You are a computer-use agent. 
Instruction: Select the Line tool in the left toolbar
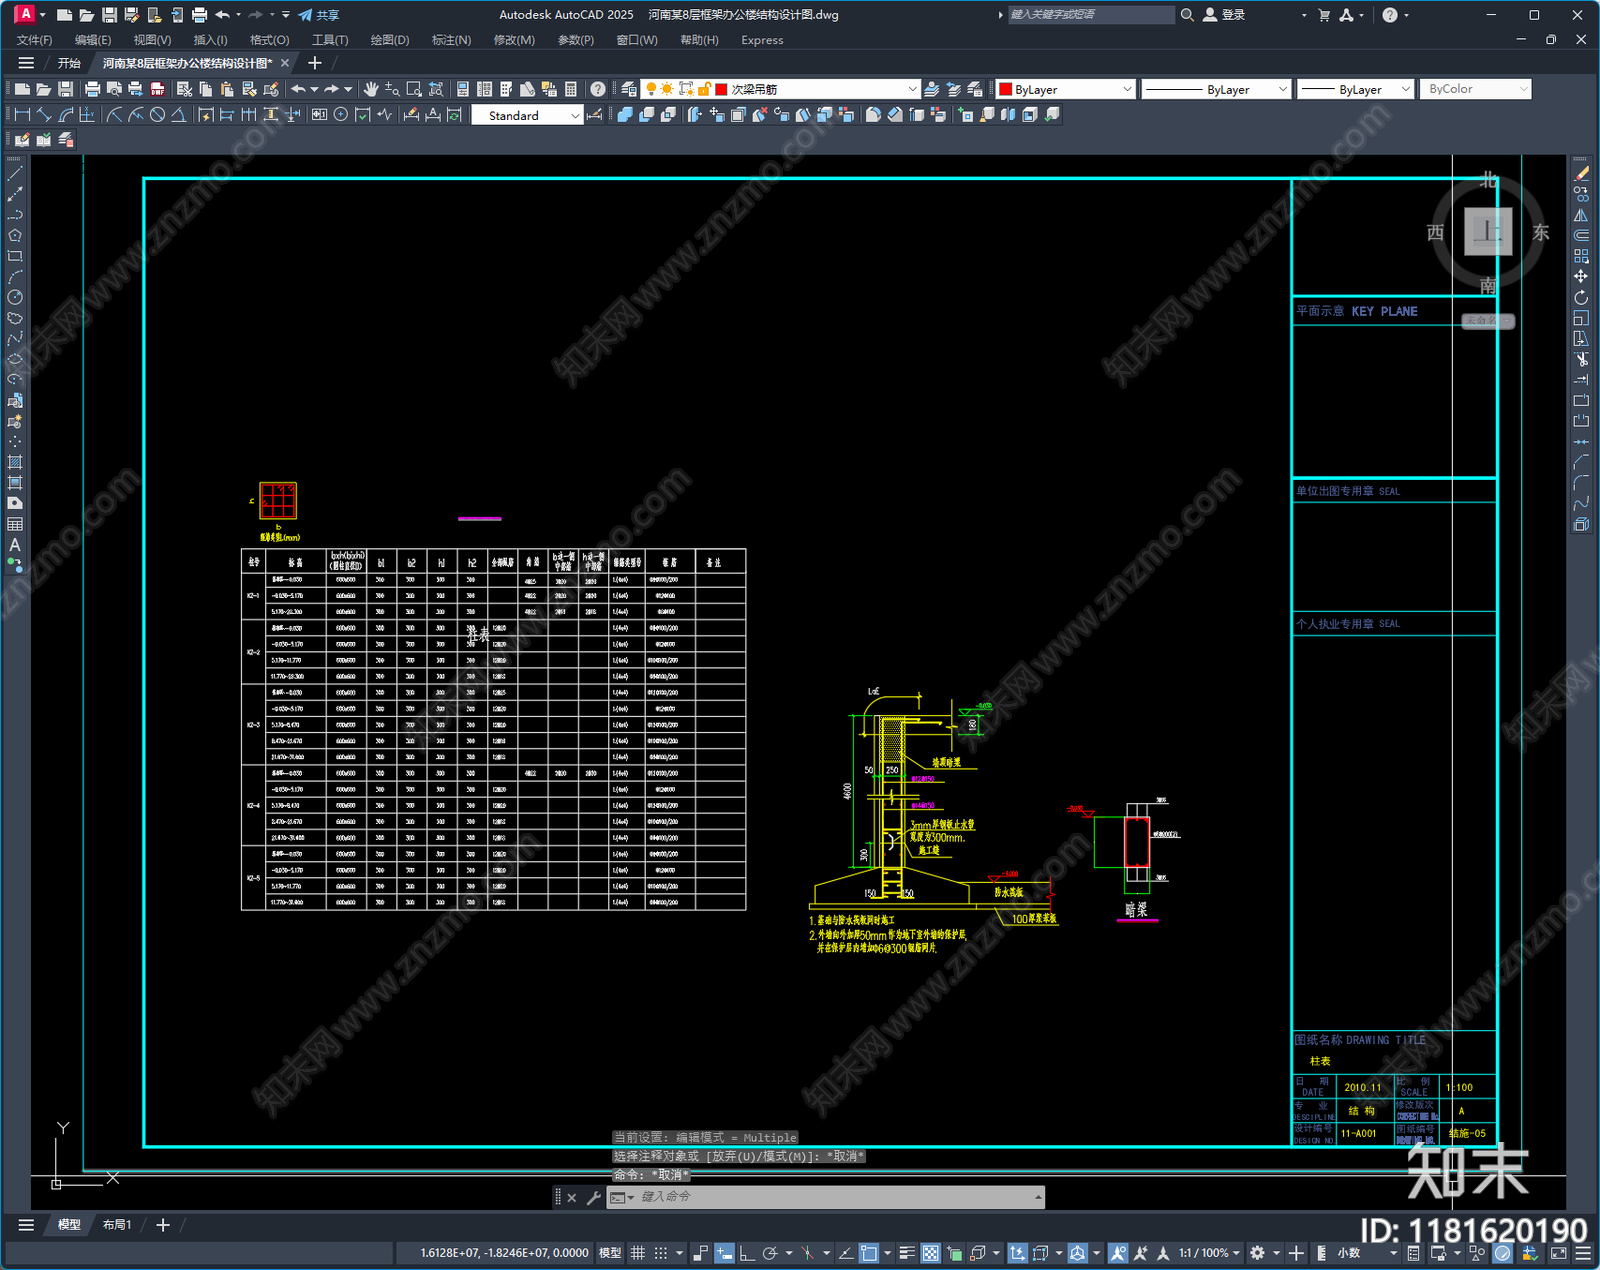(x=15, y=173)
